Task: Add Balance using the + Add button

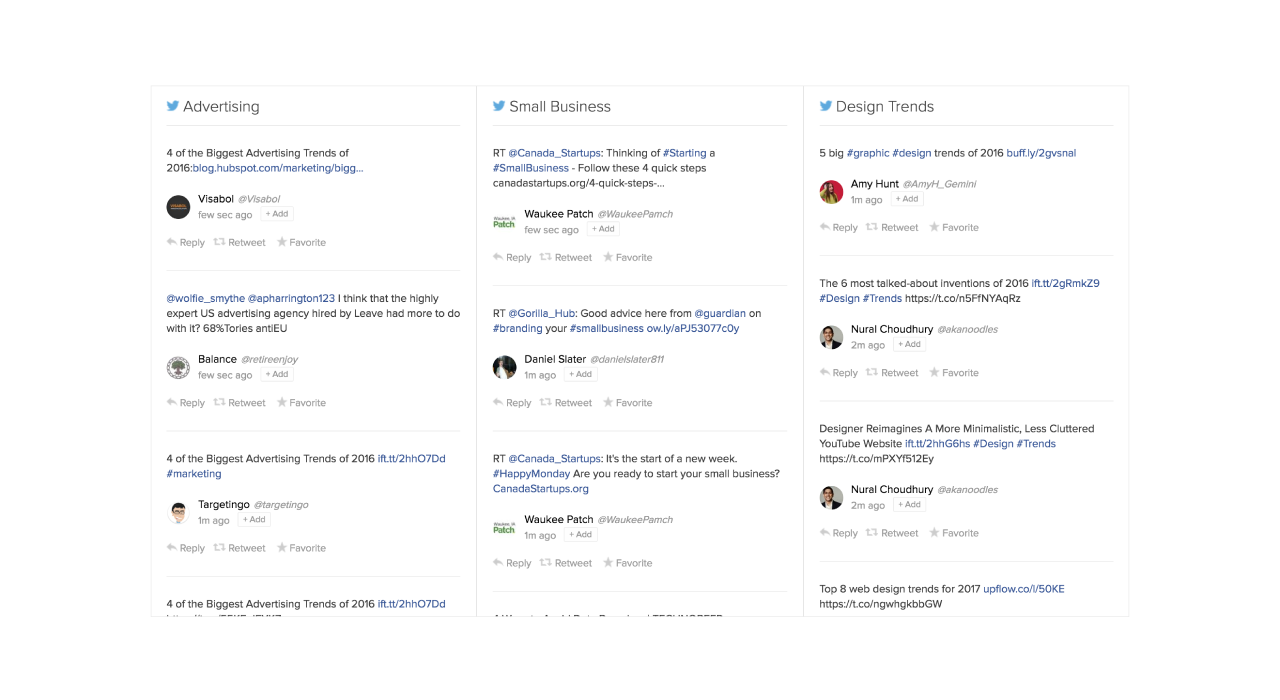Action: pyautogui.click(x=277, y=374)
